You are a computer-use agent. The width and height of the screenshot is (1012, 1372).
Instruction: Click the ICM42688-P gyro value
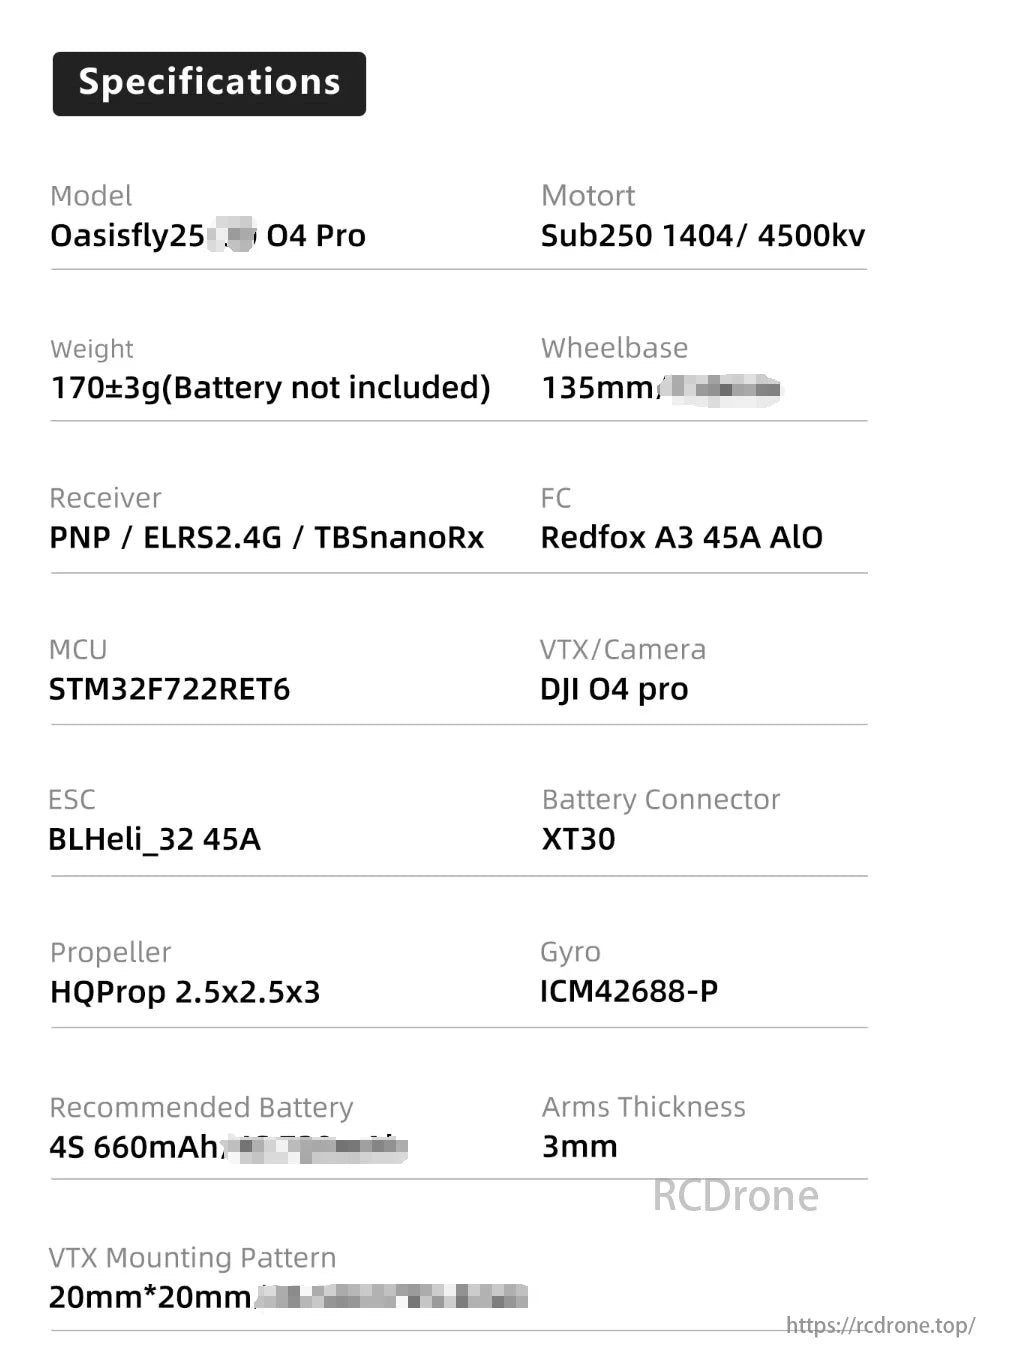pos(628,992)
